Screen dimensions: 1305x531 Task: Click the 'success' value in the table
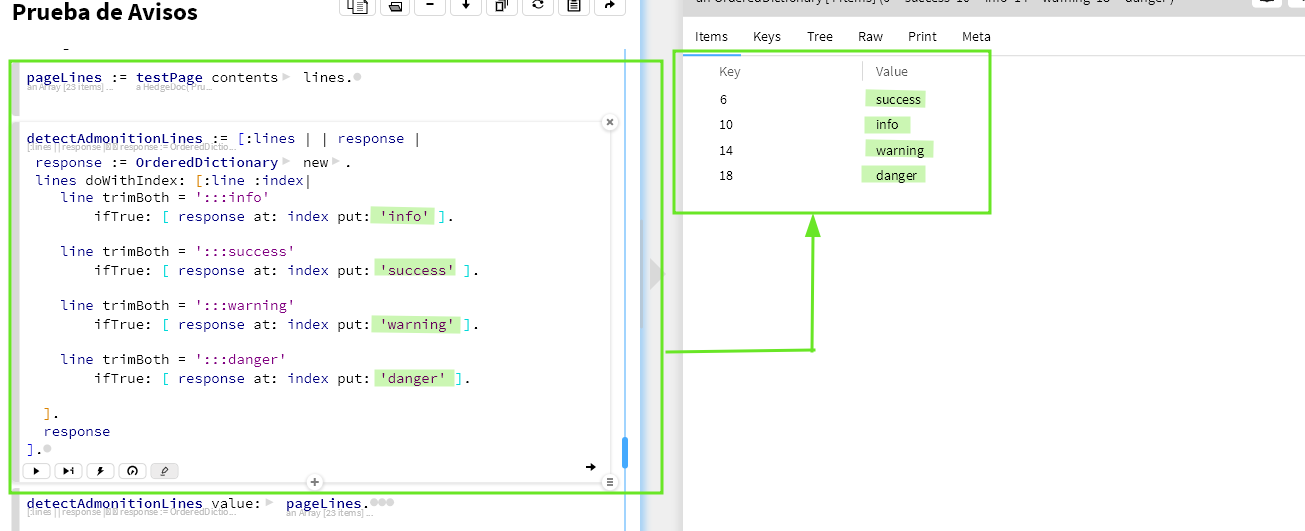click(897, 99)
